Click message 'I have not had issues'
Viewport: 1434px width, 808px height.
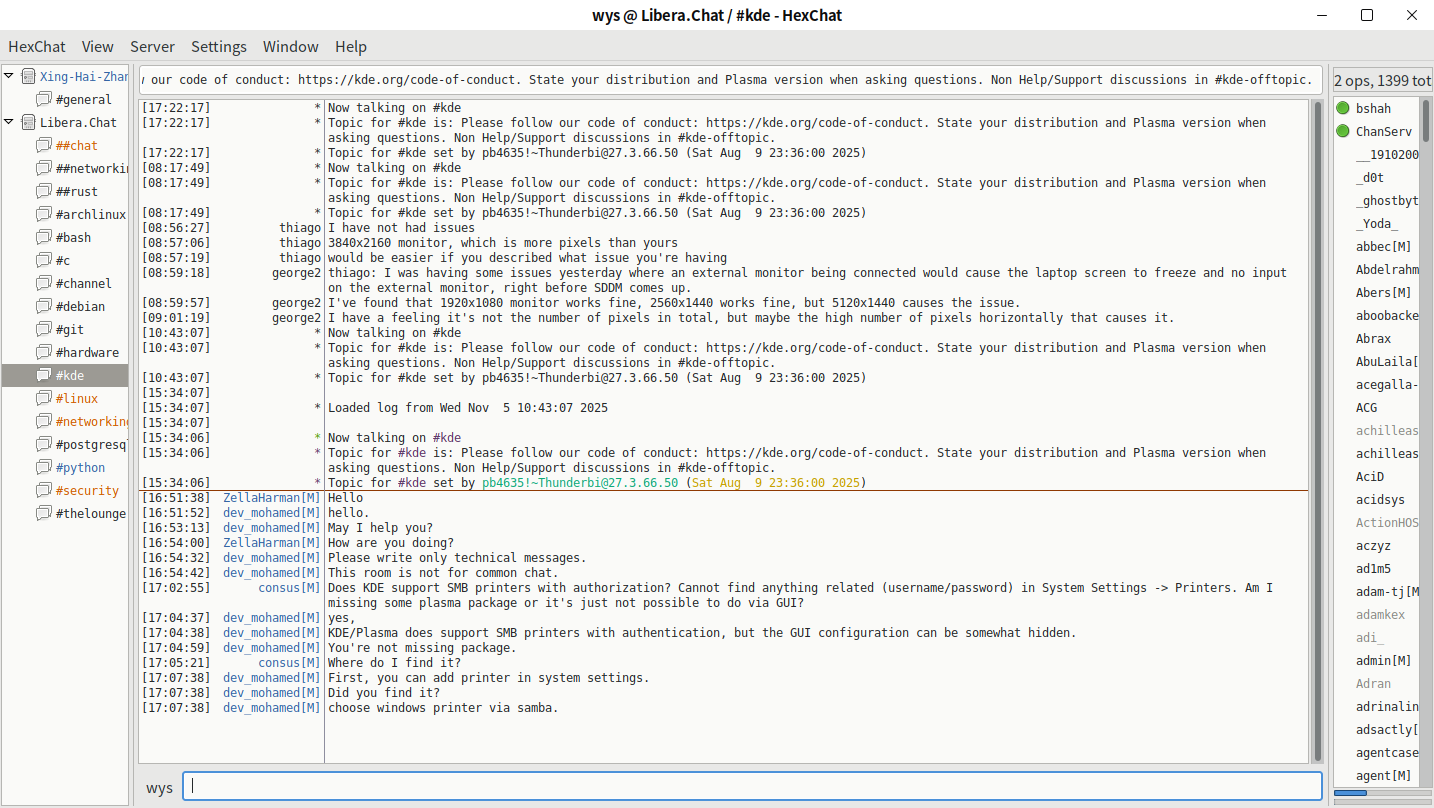click(x=401, y=228)
